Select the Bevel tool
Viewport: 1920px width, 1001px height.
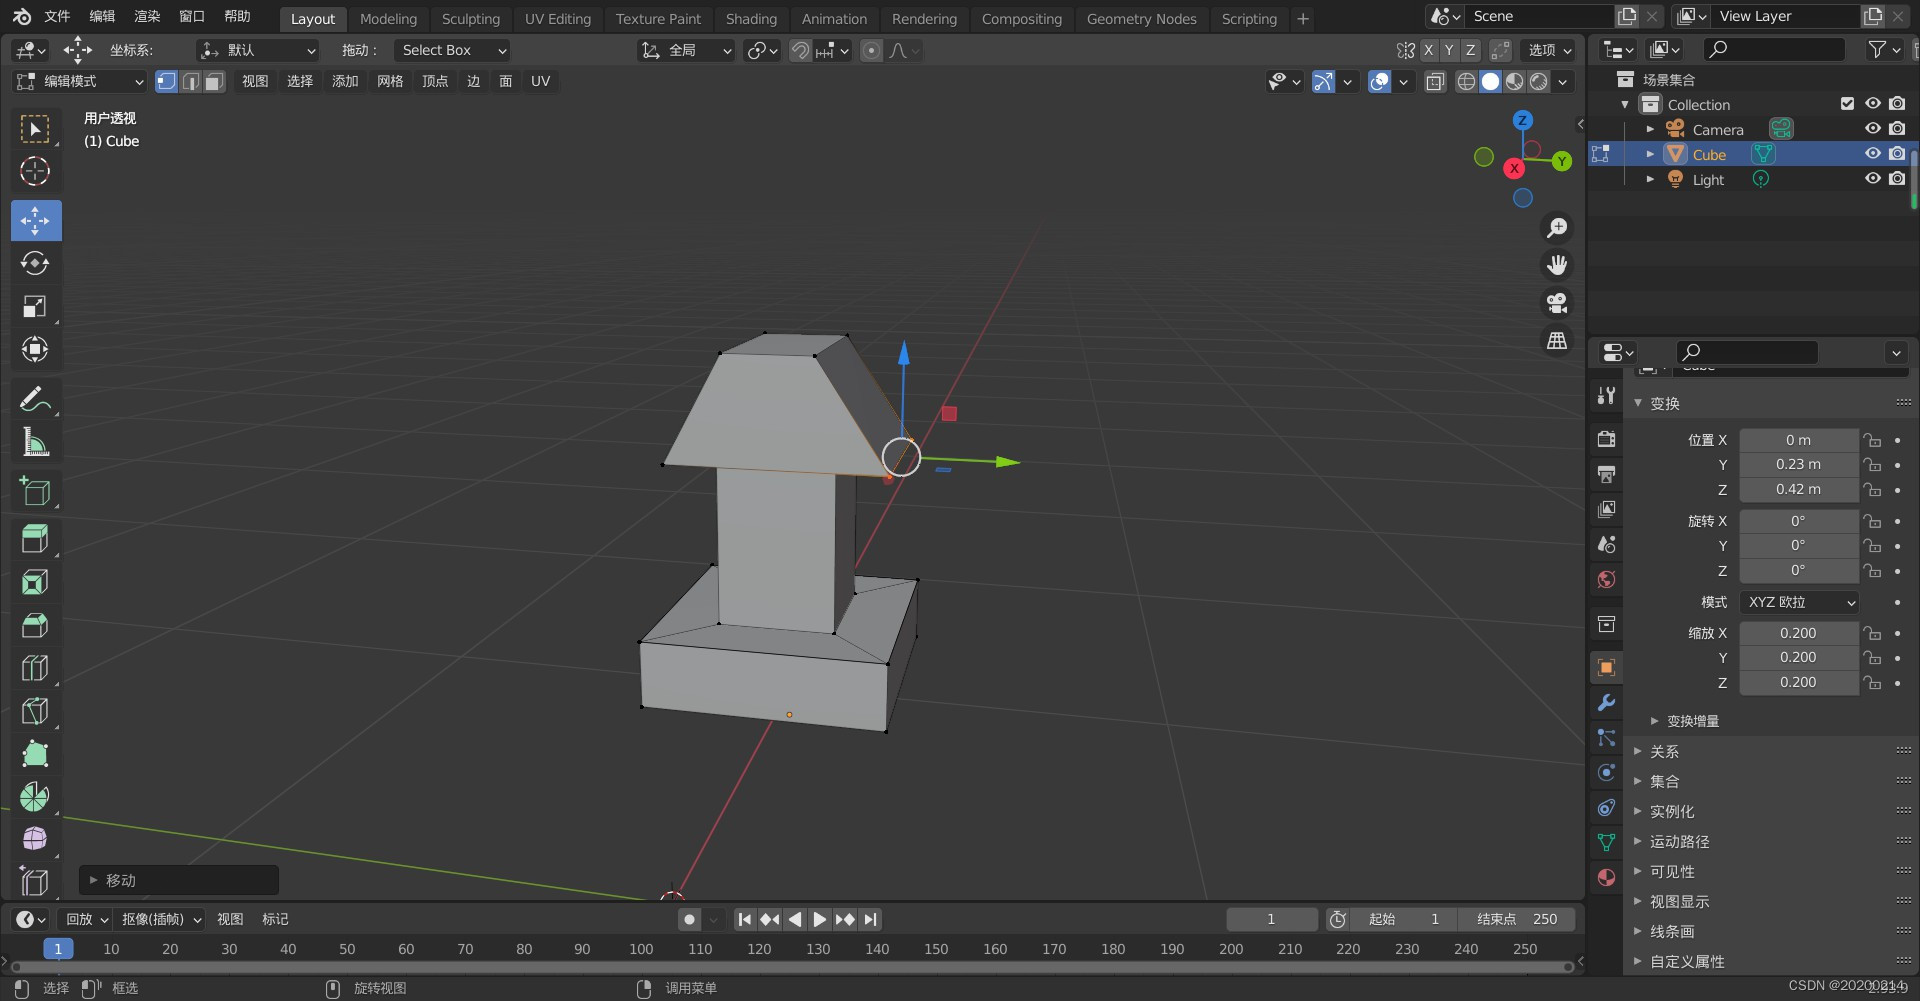pos(35,625)
